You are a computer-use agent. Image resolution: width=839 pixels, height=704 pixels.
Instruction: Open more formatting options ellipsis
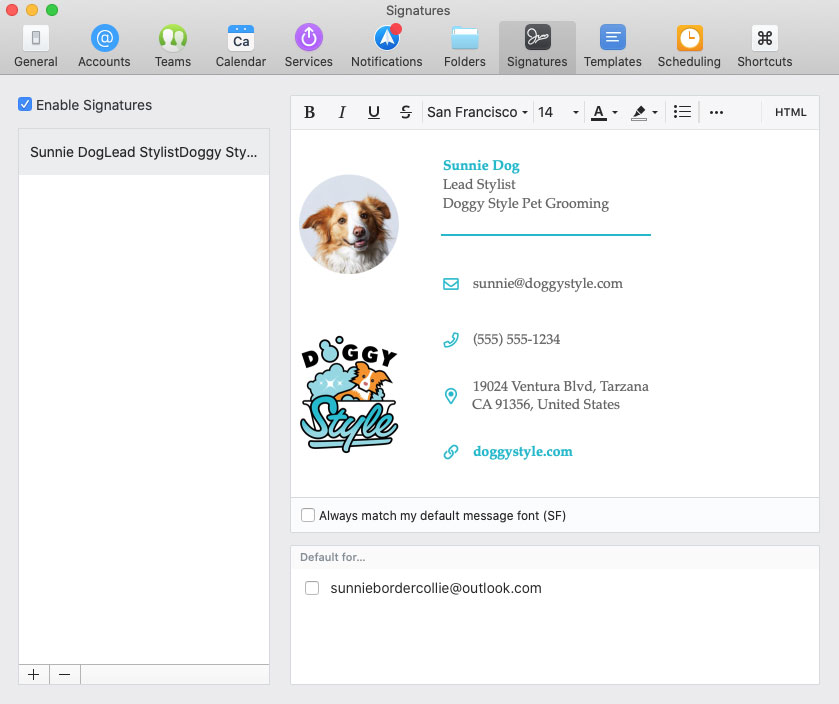pyautogui.click(x=716, y=112)
